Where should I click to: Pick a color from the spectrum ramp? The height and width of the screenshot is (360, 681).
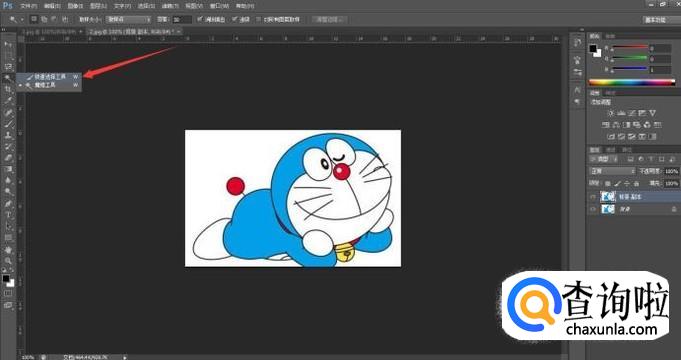pos(632,82)
